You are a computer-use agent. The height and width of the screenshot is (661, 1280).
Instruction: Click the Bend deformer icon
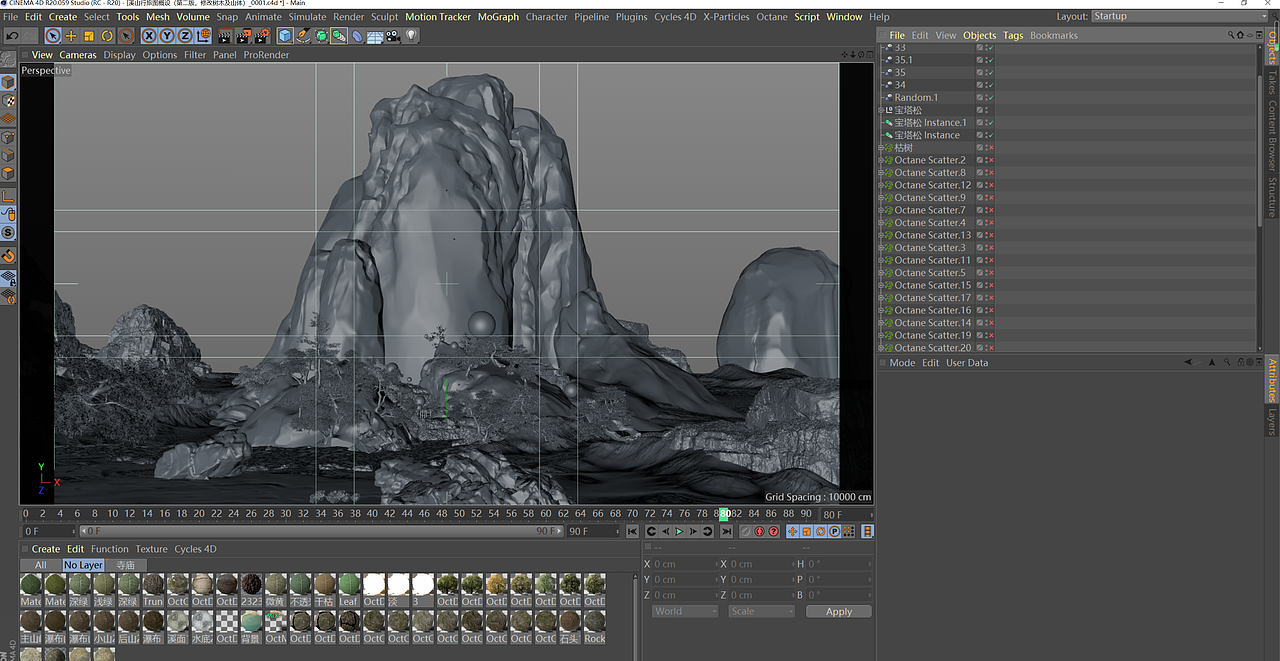click(357, 36)
